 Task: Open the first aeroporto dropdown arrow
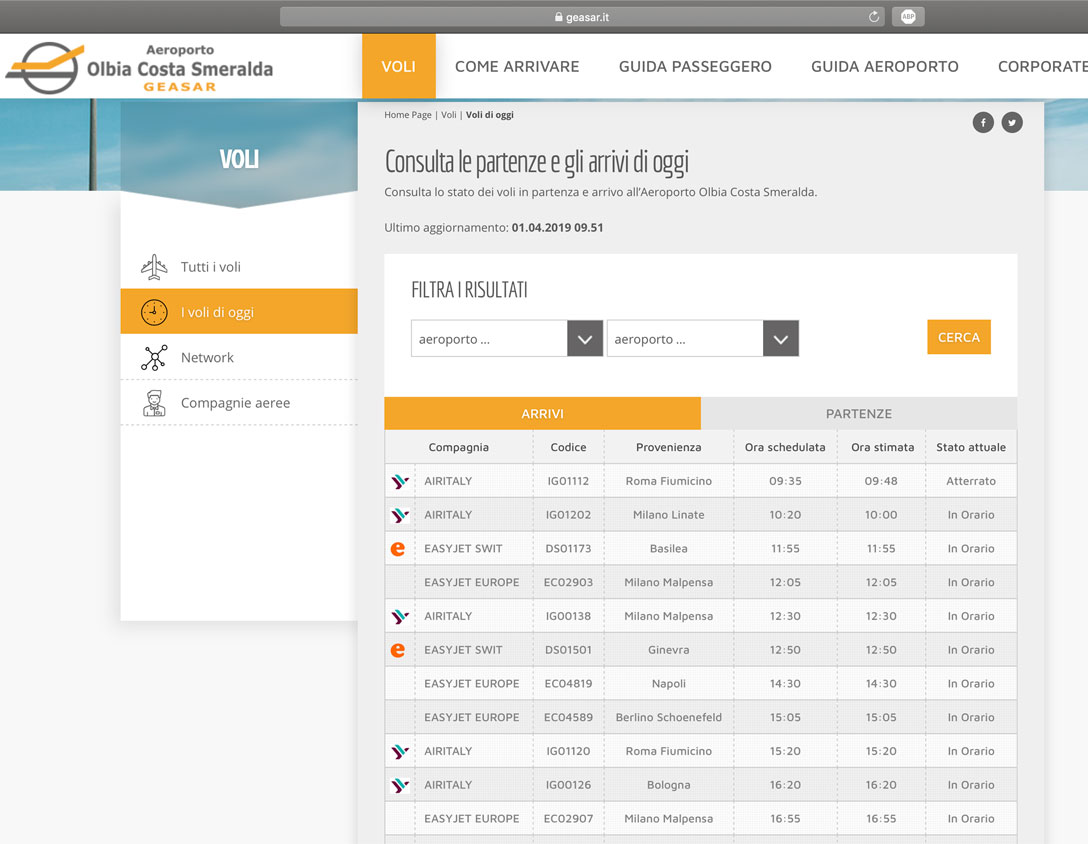tap(585, 339)
